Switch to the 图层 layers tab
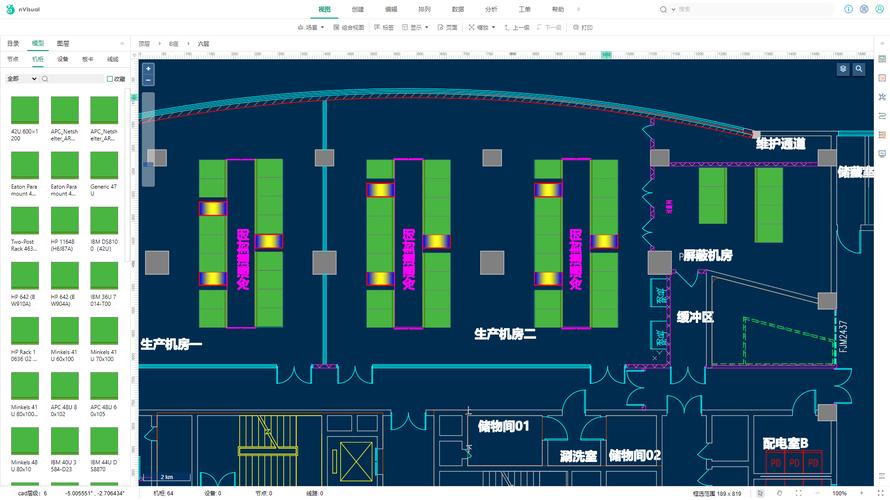 tap(63, 43)
